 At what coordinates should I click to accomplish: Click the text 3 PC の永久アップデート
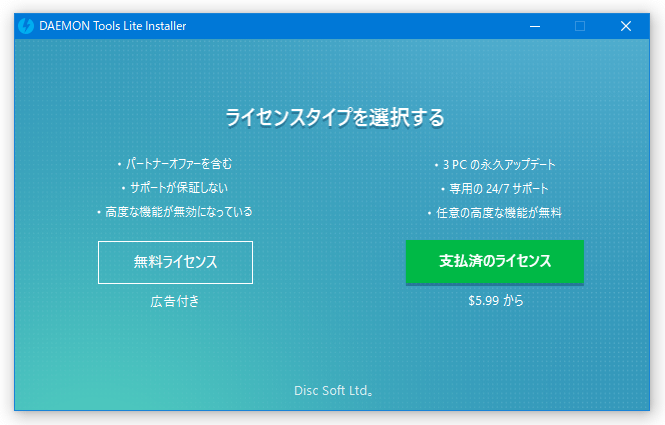(x=499, y=165)
